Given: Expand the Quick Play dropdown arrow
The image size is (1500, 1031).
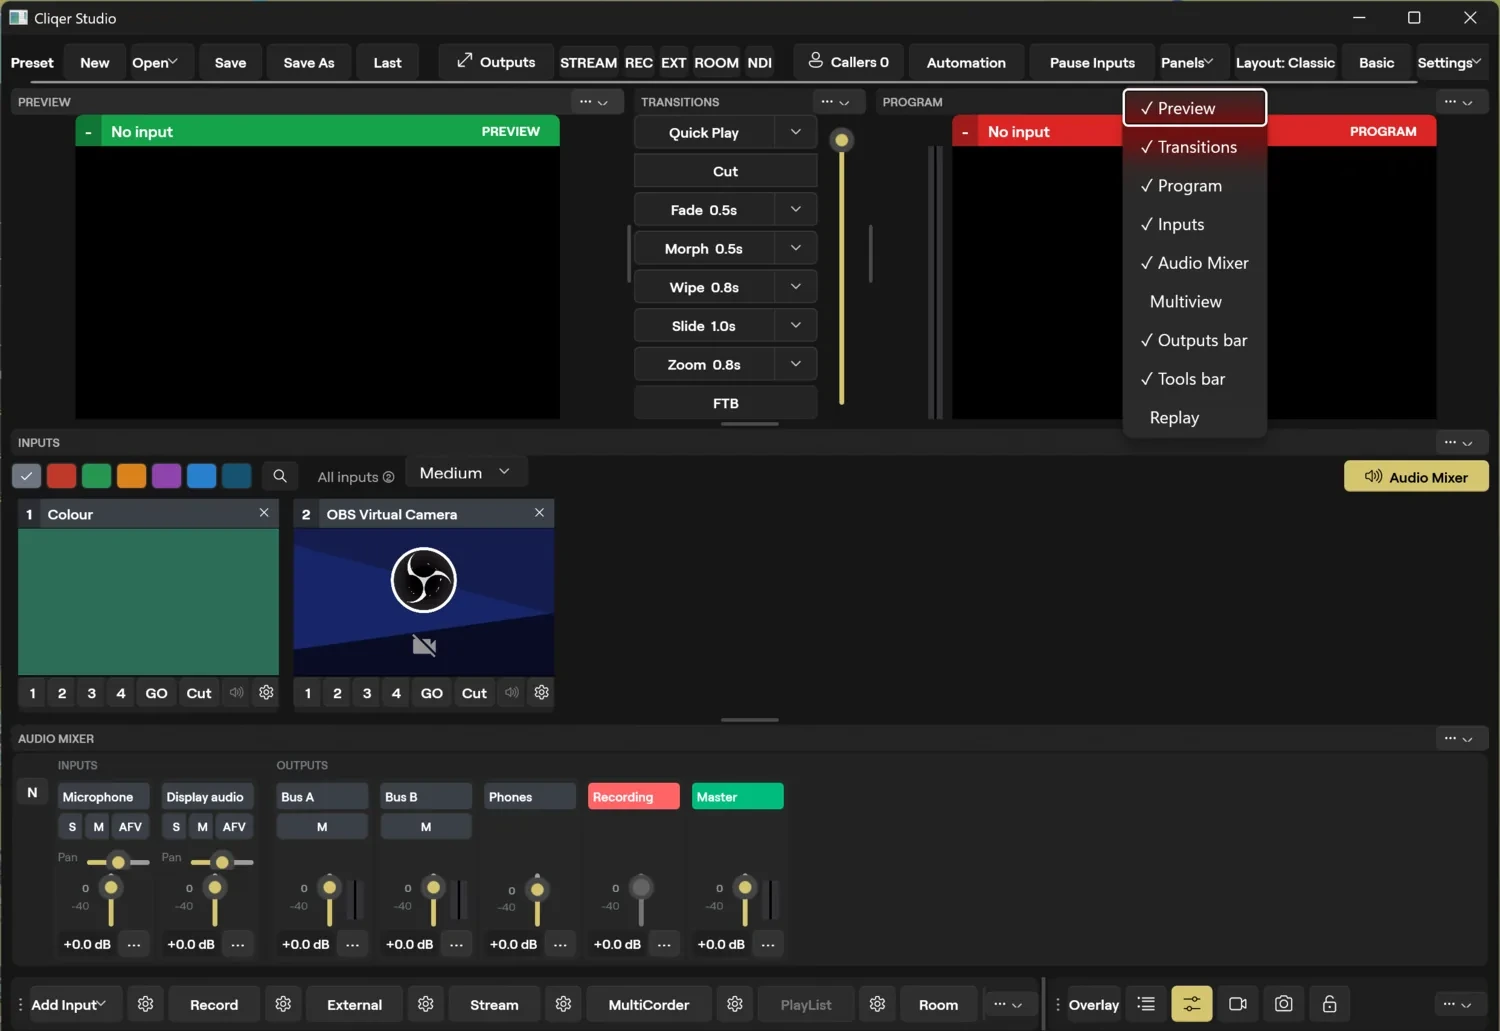Looking at the screenshot, I should [x=796, y=132].
